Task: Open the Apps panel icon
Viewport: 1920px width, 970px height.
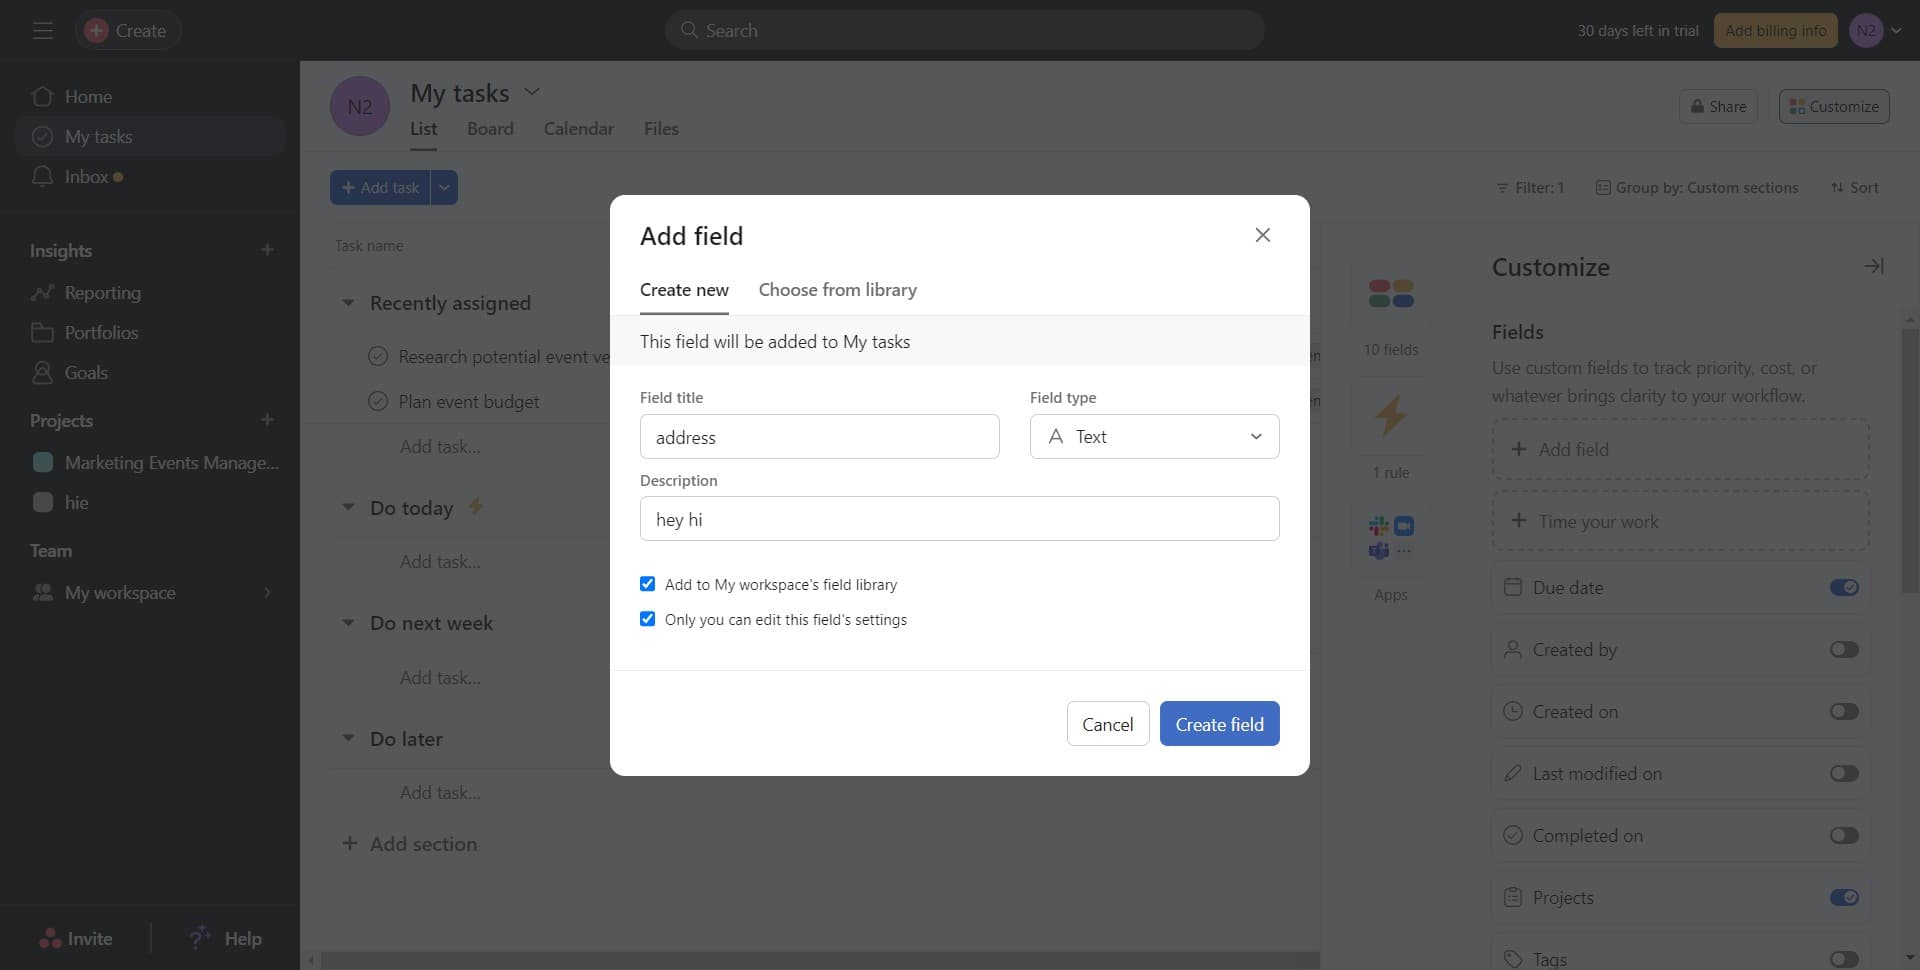Action: (1390, 535)
